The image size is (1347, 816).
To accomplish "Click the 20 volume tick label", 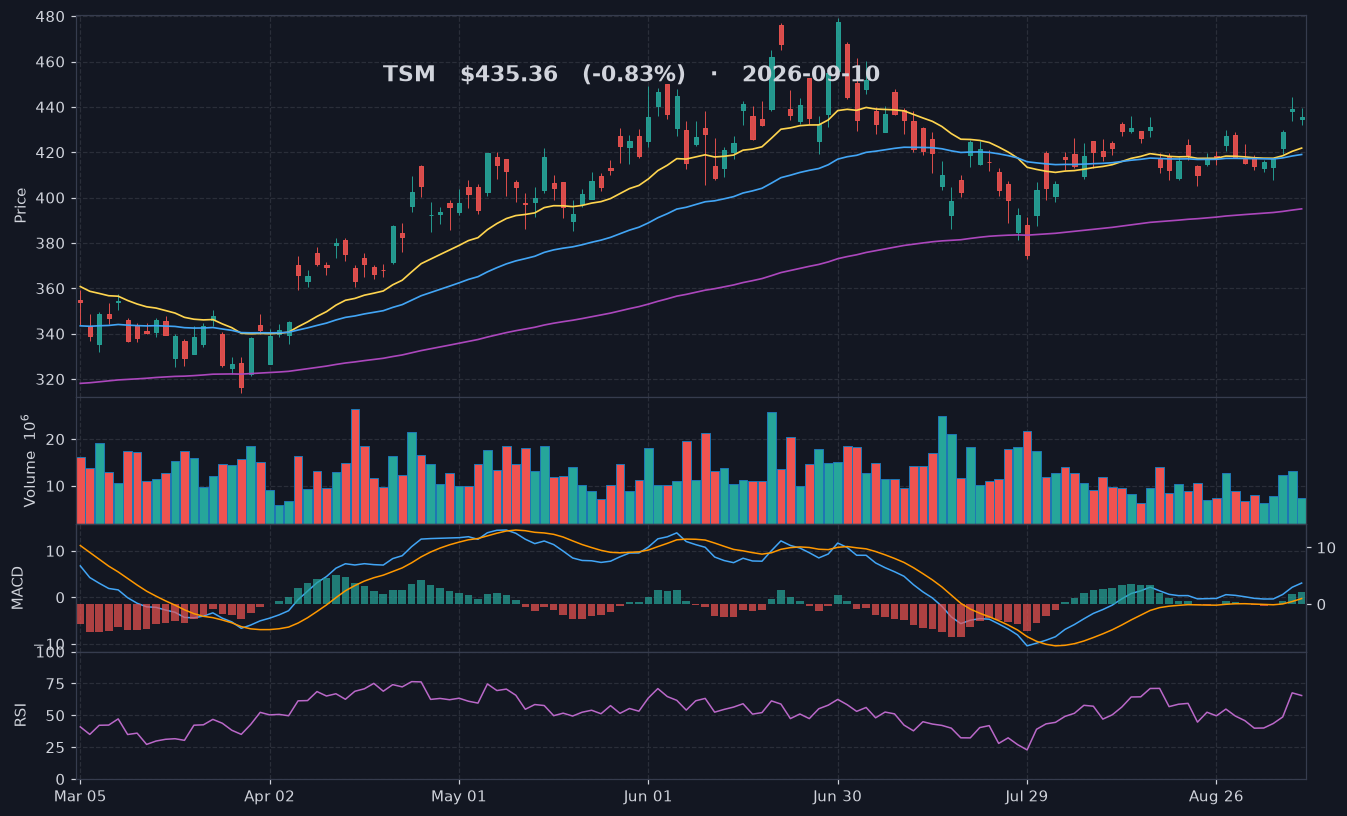I will click(x=57, y=440).
